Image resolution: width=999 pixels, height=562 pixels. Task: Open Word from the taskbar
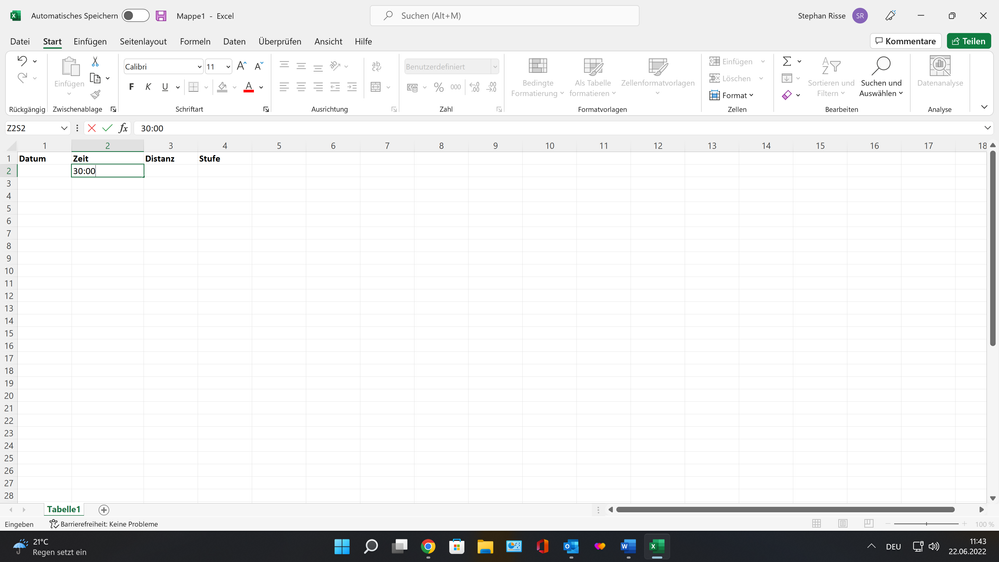(x=628, y=546)
